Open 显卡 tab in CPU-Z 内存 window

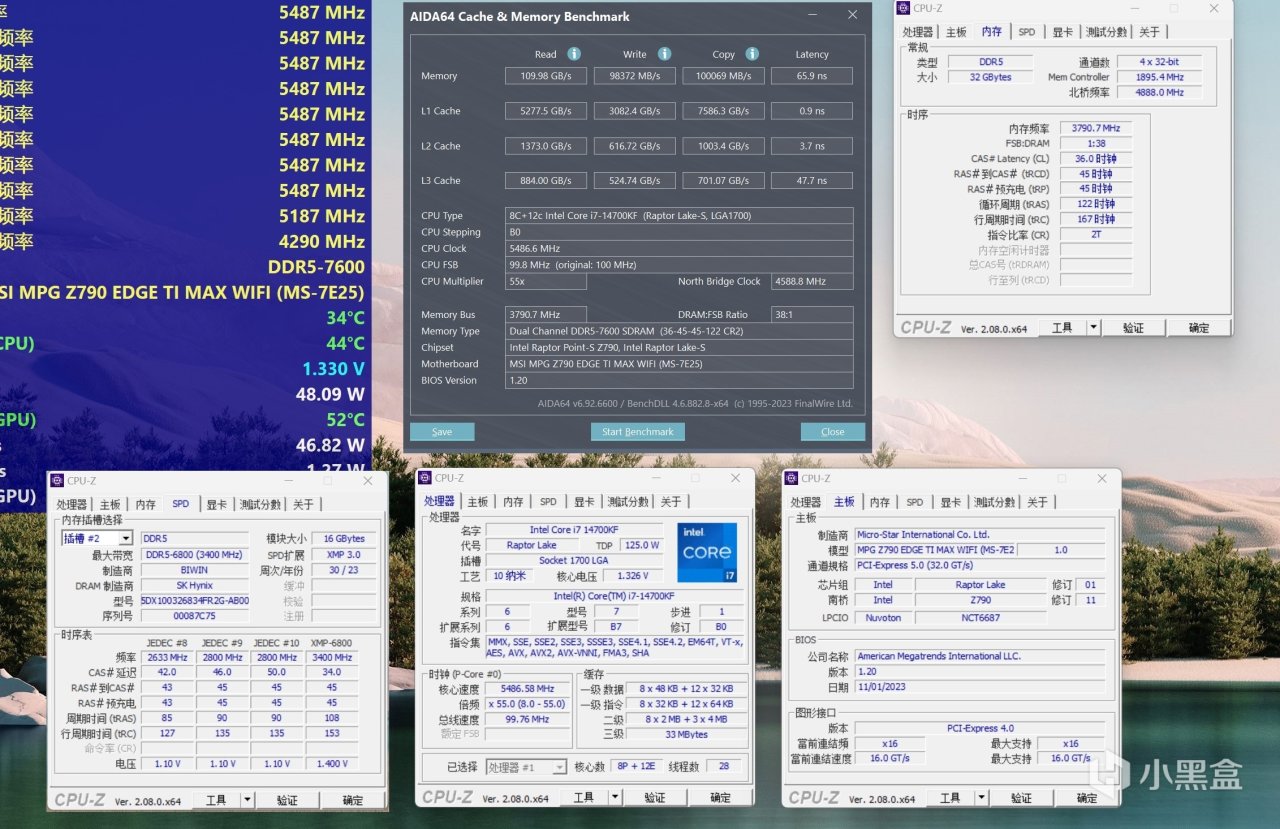coord(1062,32)
